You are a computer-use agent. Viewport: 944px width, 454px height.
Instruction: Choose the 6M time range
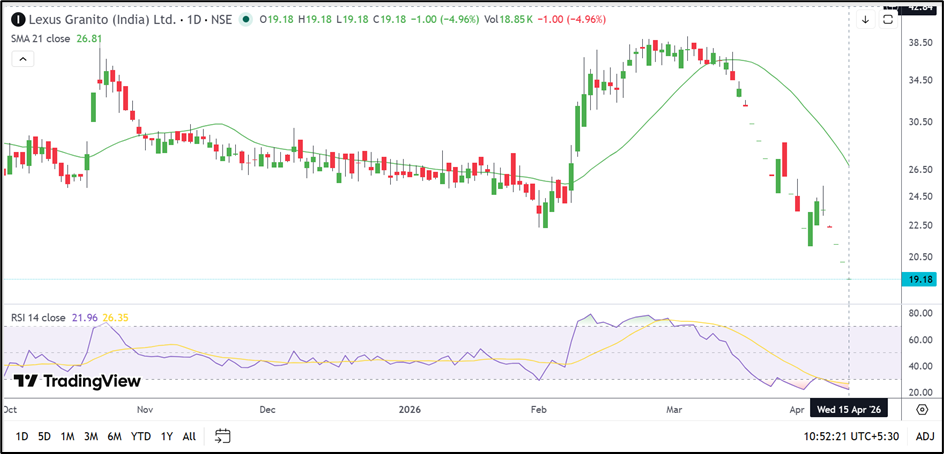click(115, 436)
